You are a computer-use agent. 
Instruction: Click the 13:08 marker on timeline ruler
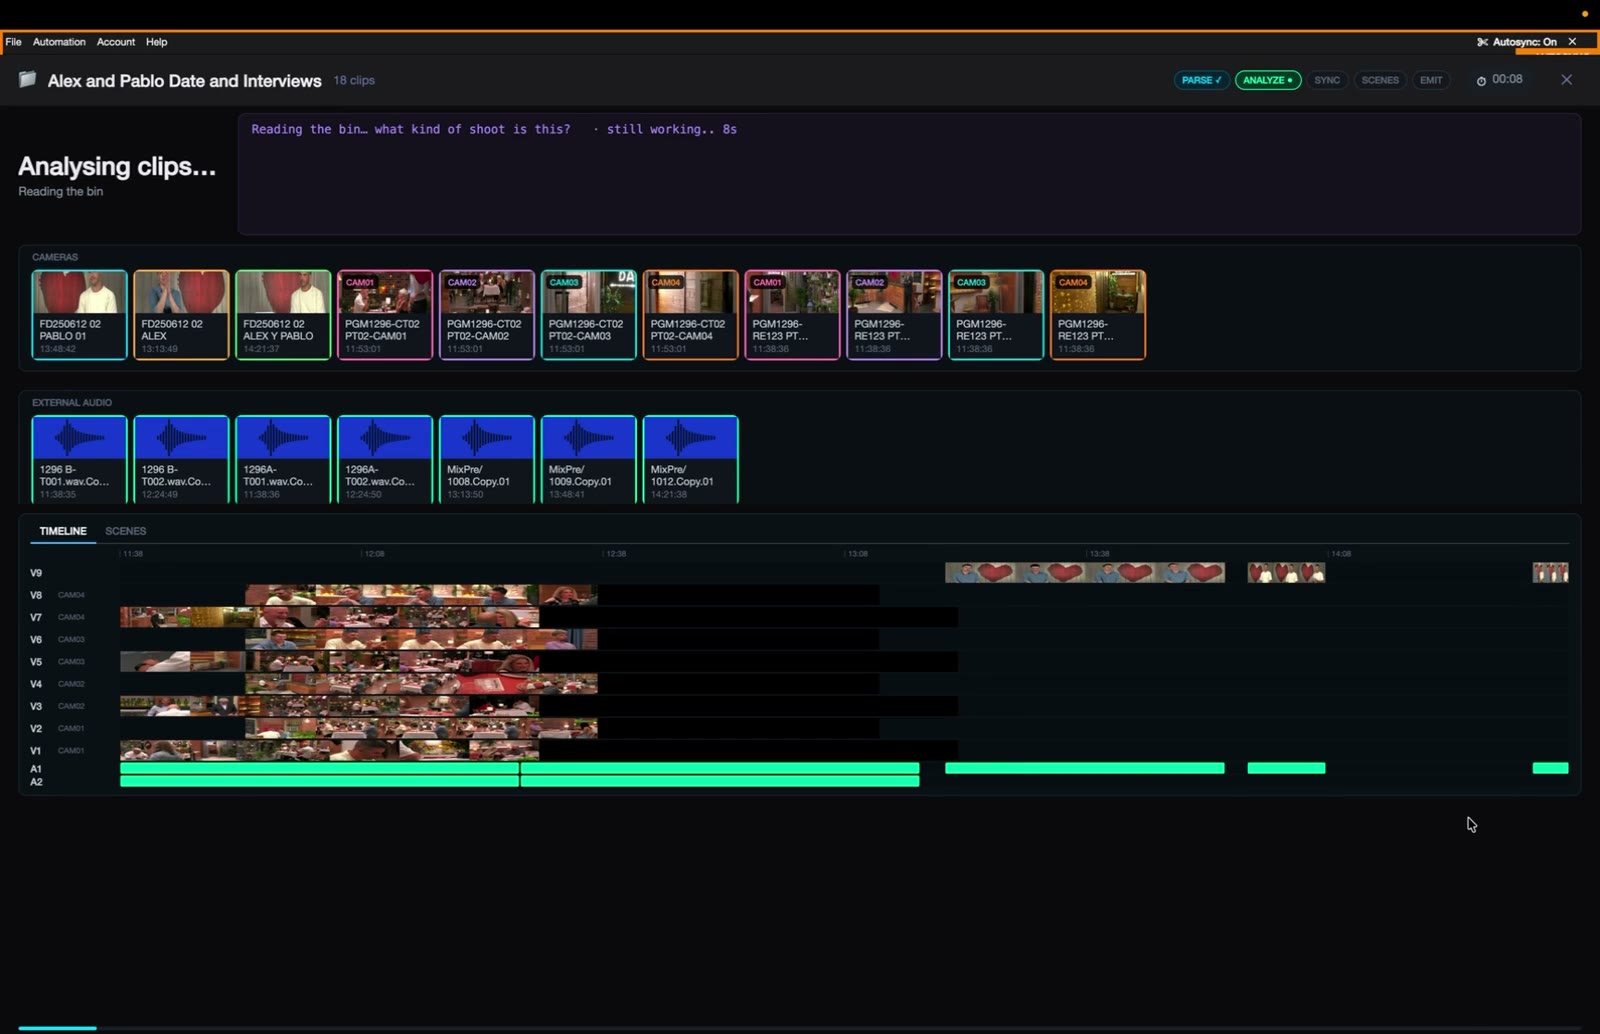pyautogui.click(x=857, y=553)
